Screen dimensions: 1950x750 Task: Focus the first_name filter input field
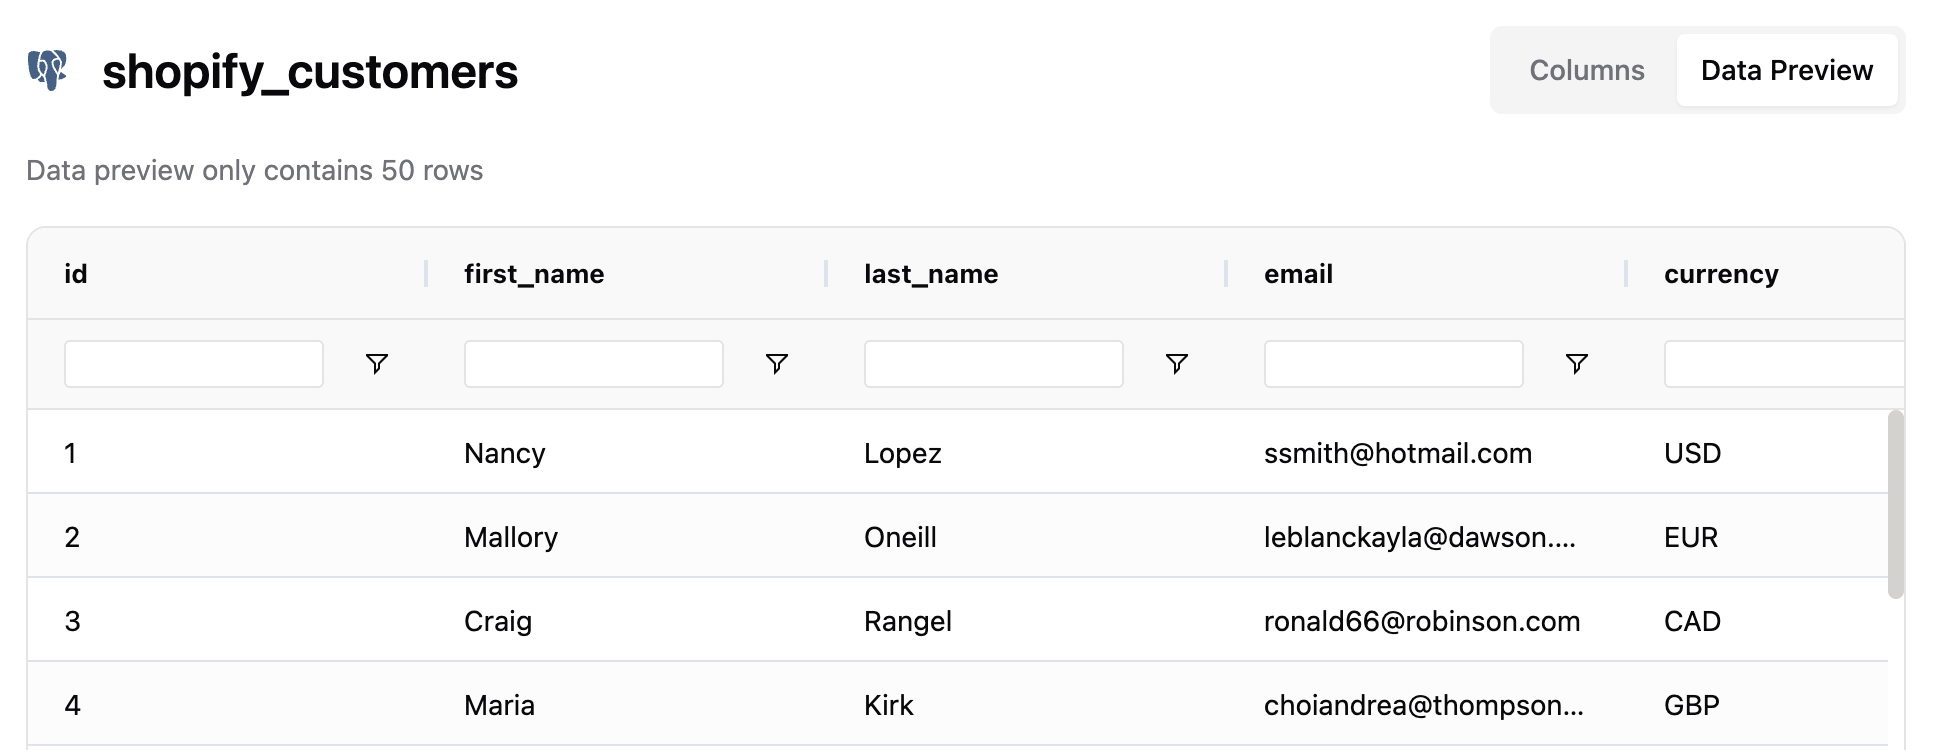594,364
